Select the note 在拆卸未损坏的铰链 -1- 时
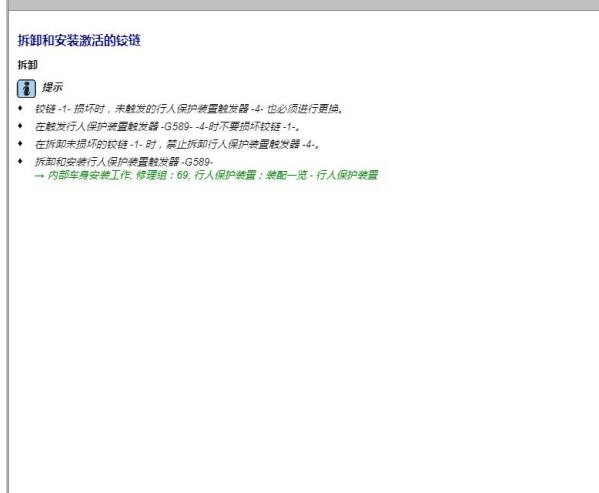This screenshot has width=599, height=493. coord(178,144)
